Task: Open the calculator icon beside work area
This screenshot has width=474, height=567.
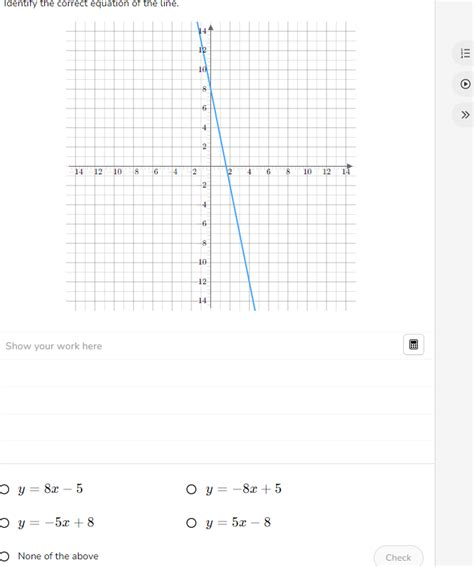Action: pos(413,345)
